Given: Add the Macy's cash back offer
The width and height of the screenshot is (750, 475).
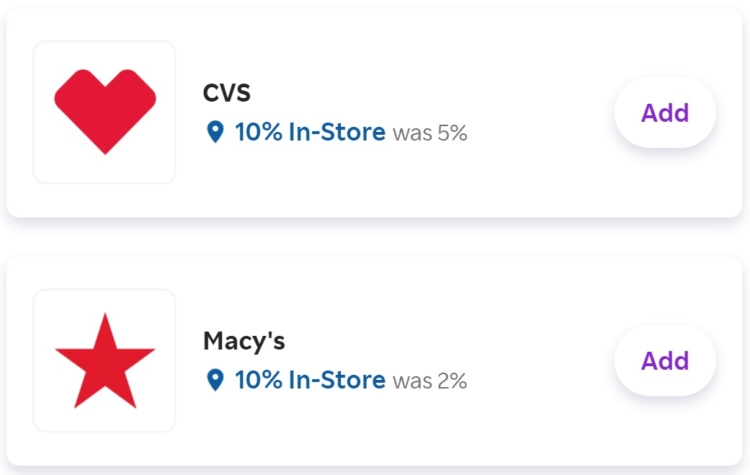Looking at the screenshot, I should [665, 361].
